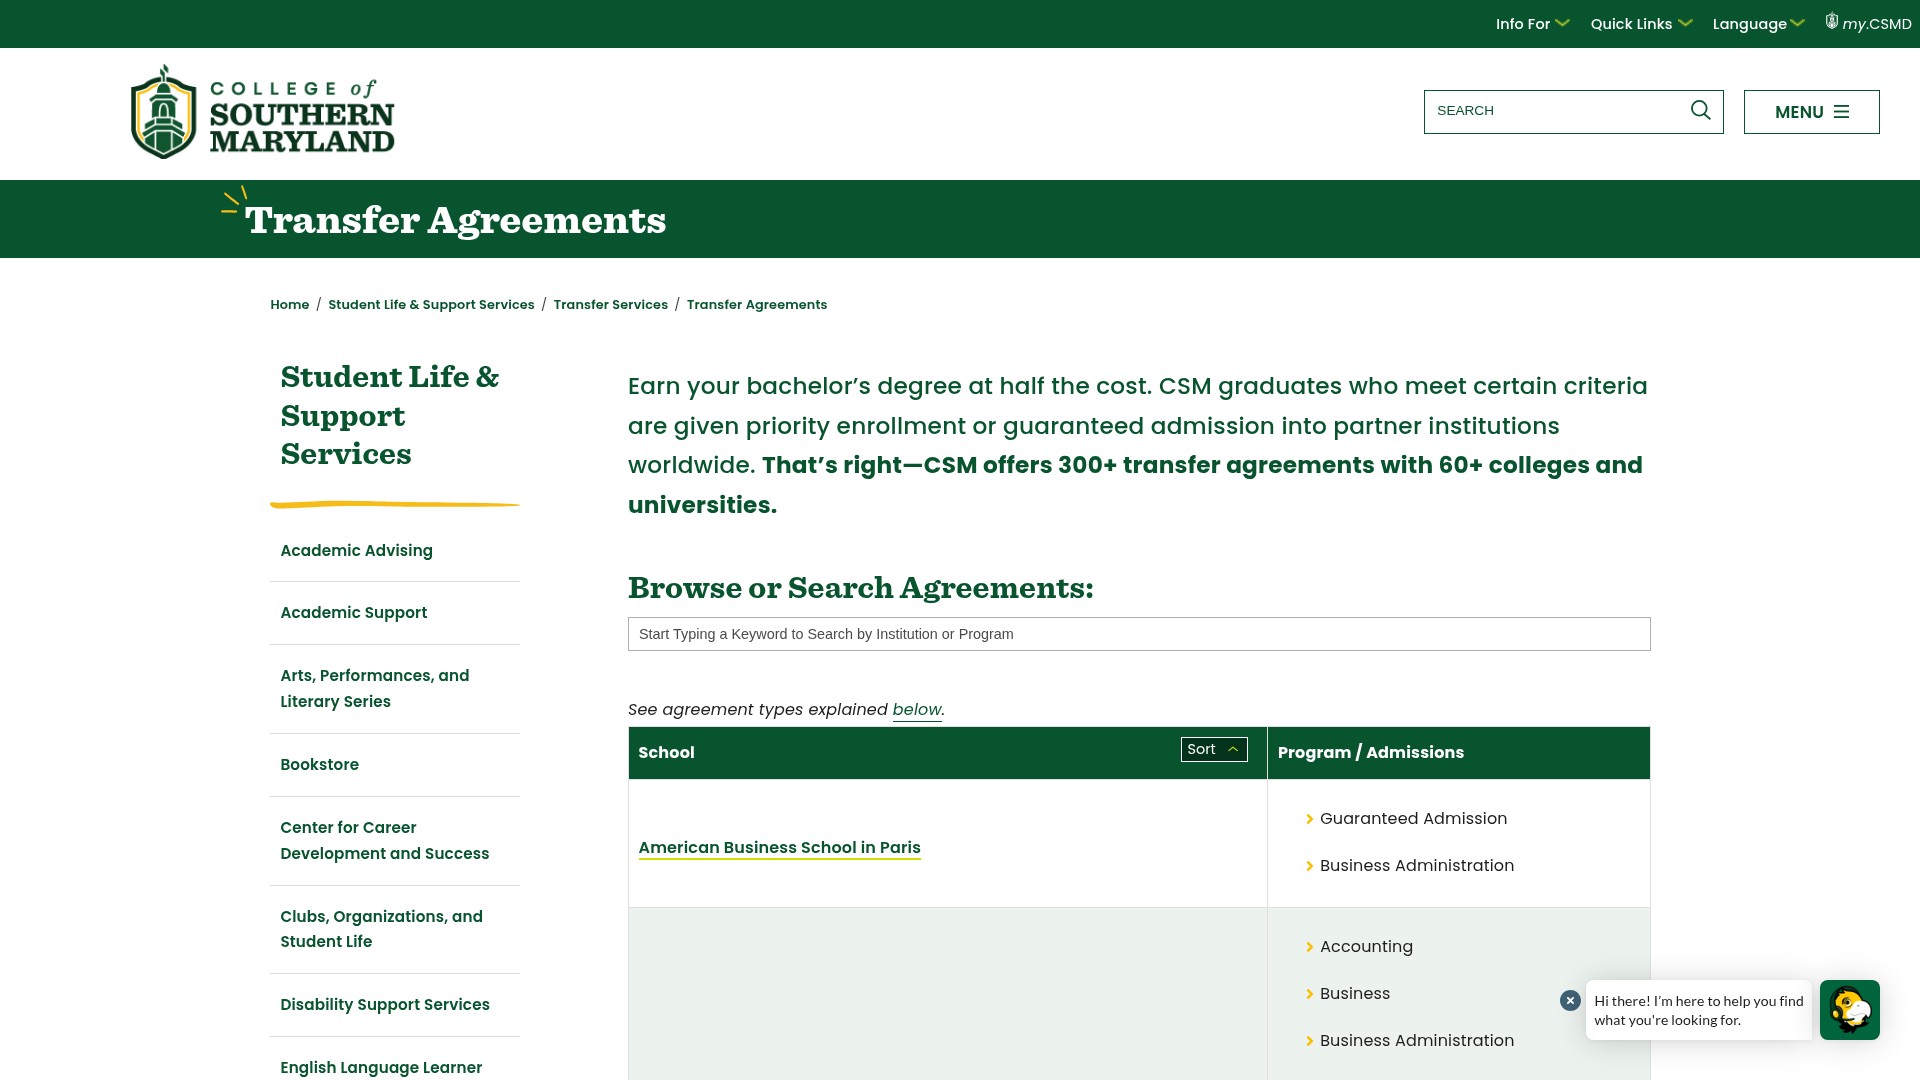Expand the Info For dropdown

[x=1532, y=23]
